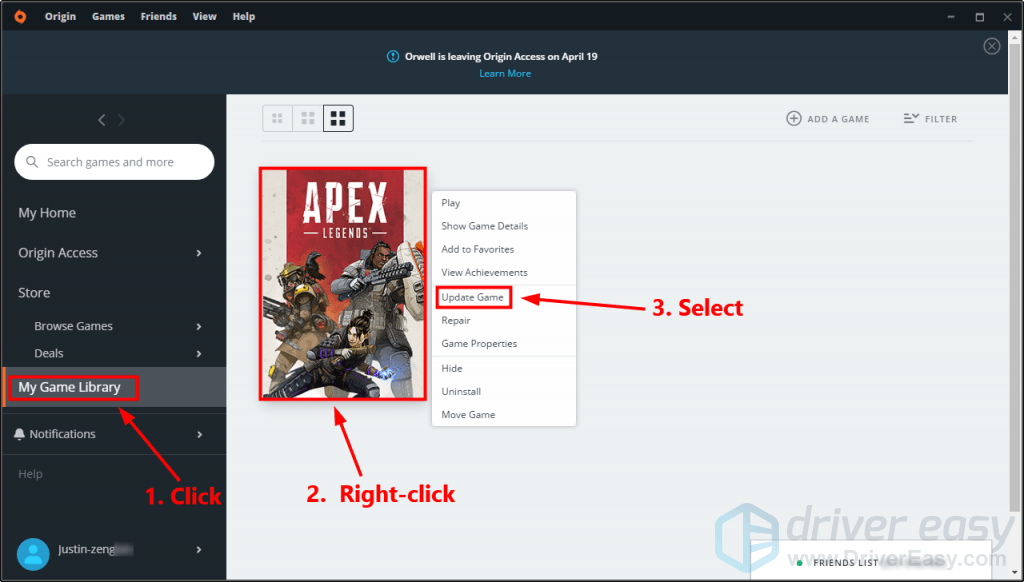The height and width of the screenshot is (582, 1024).
Task: Click the Learn More link
Action: coord(505,74)
